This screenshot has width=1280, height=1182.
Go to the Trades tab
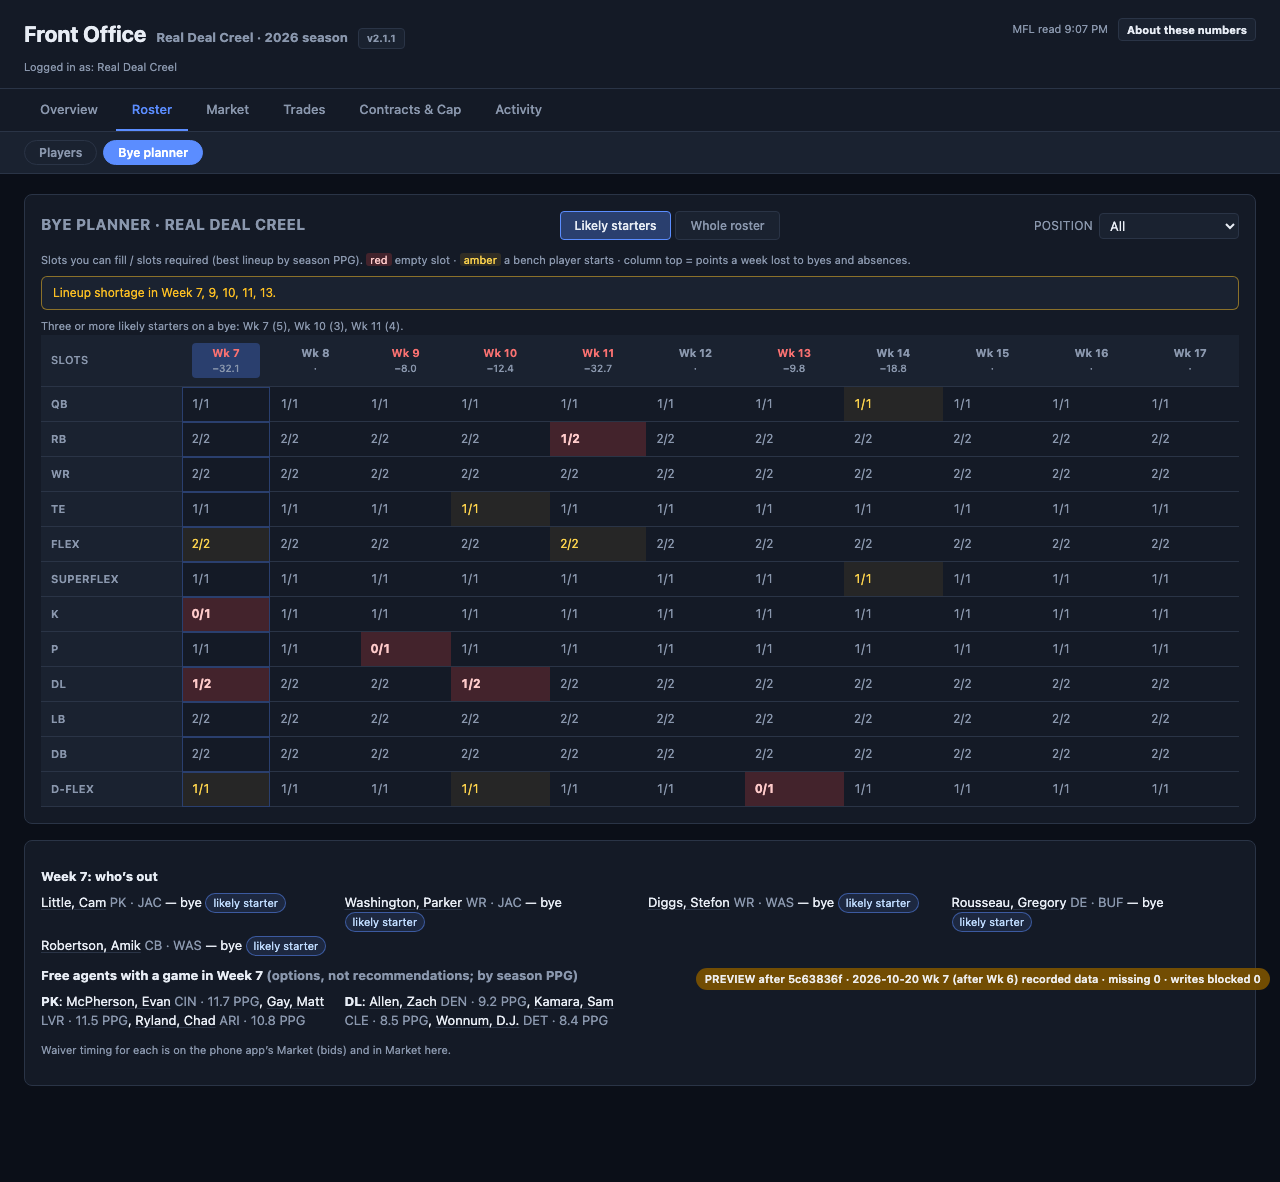(x=304, y=110)
